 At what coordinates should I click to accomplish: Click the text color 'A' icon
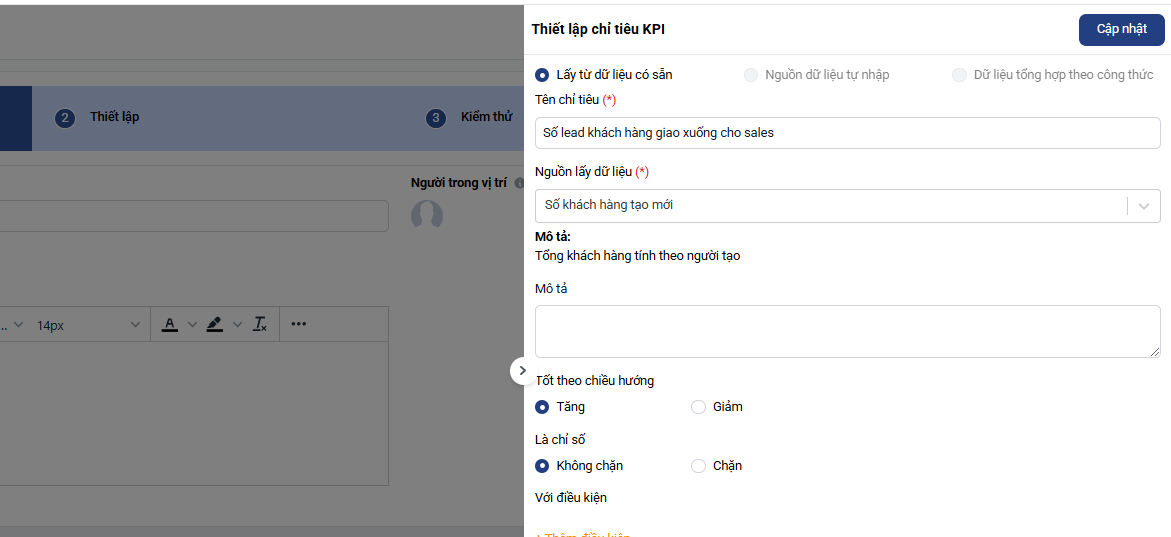(x=170, y=324)
